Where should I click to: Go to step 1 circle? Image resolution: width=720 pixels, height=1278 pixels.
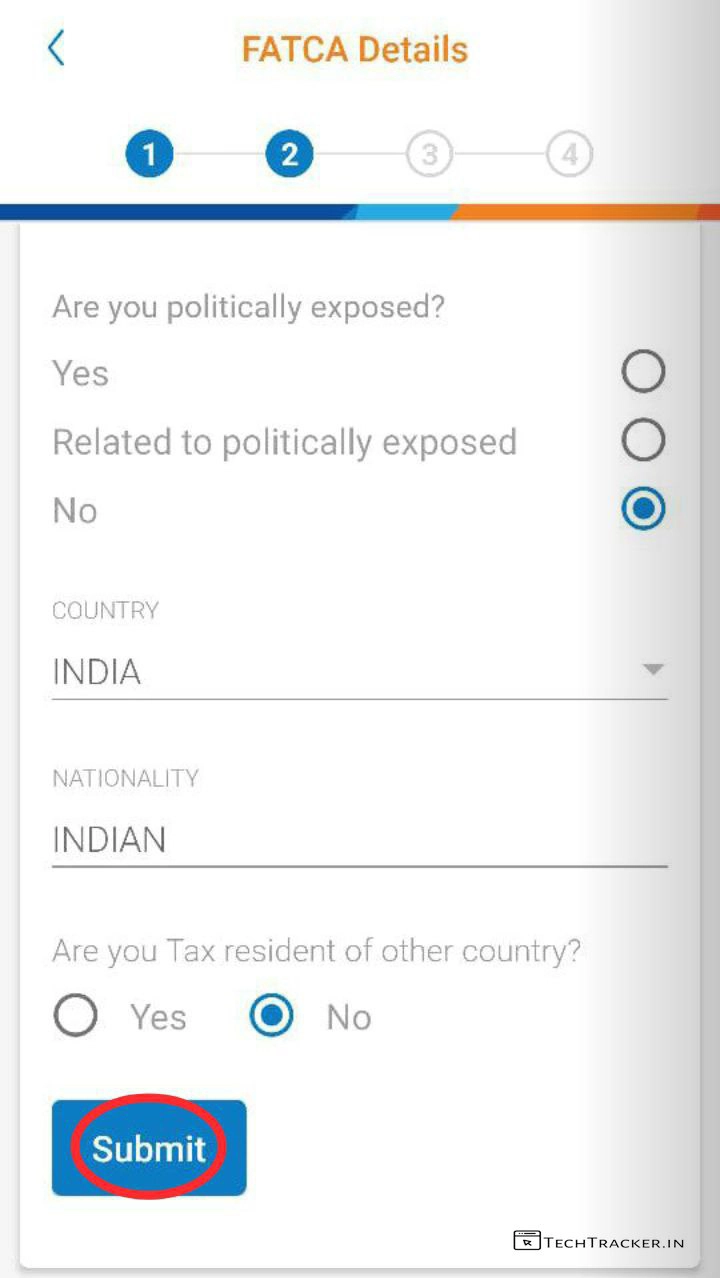(x=149, y=155)
